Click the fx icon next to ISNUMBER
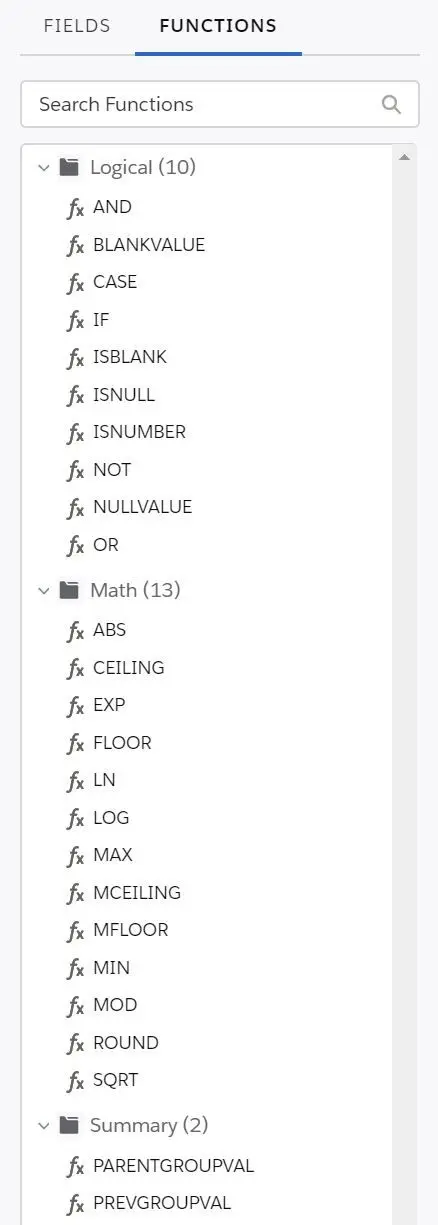438x1225 pixels. pos(76,433)
